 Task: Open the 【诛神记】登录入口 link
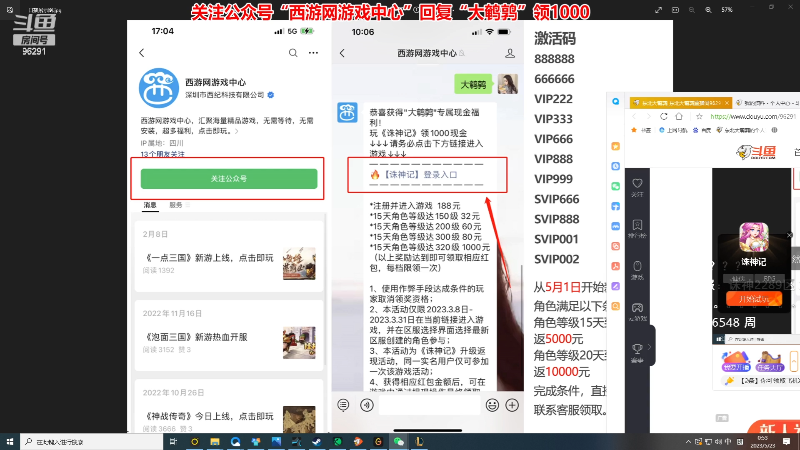coord(420,174)
